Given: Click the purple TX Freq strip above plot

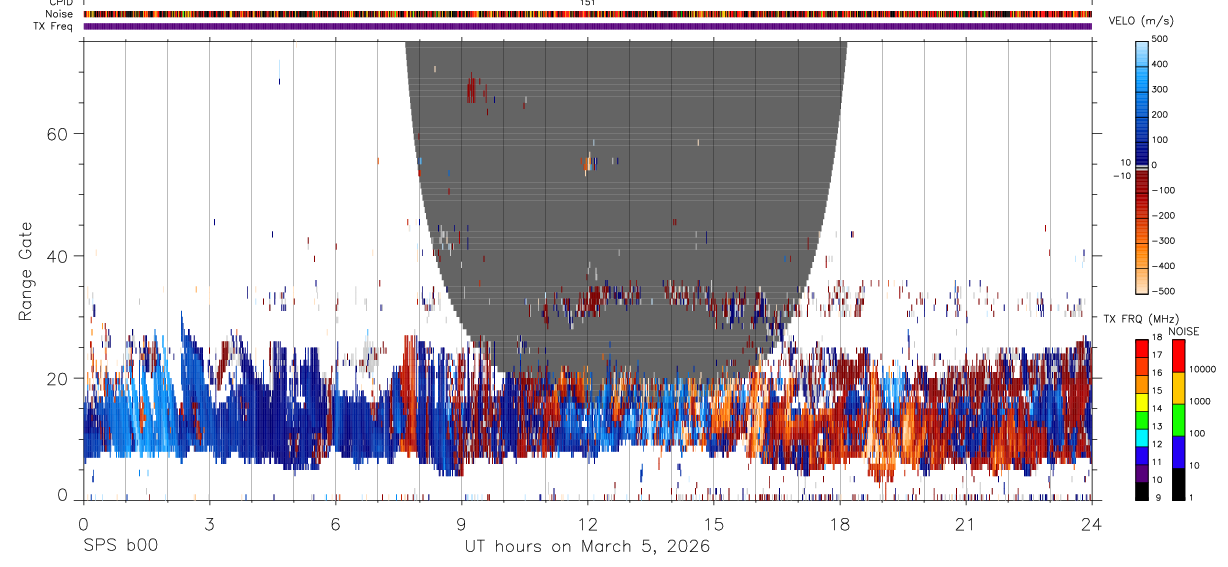Looking at the screenshot, I should coord(588,26).
